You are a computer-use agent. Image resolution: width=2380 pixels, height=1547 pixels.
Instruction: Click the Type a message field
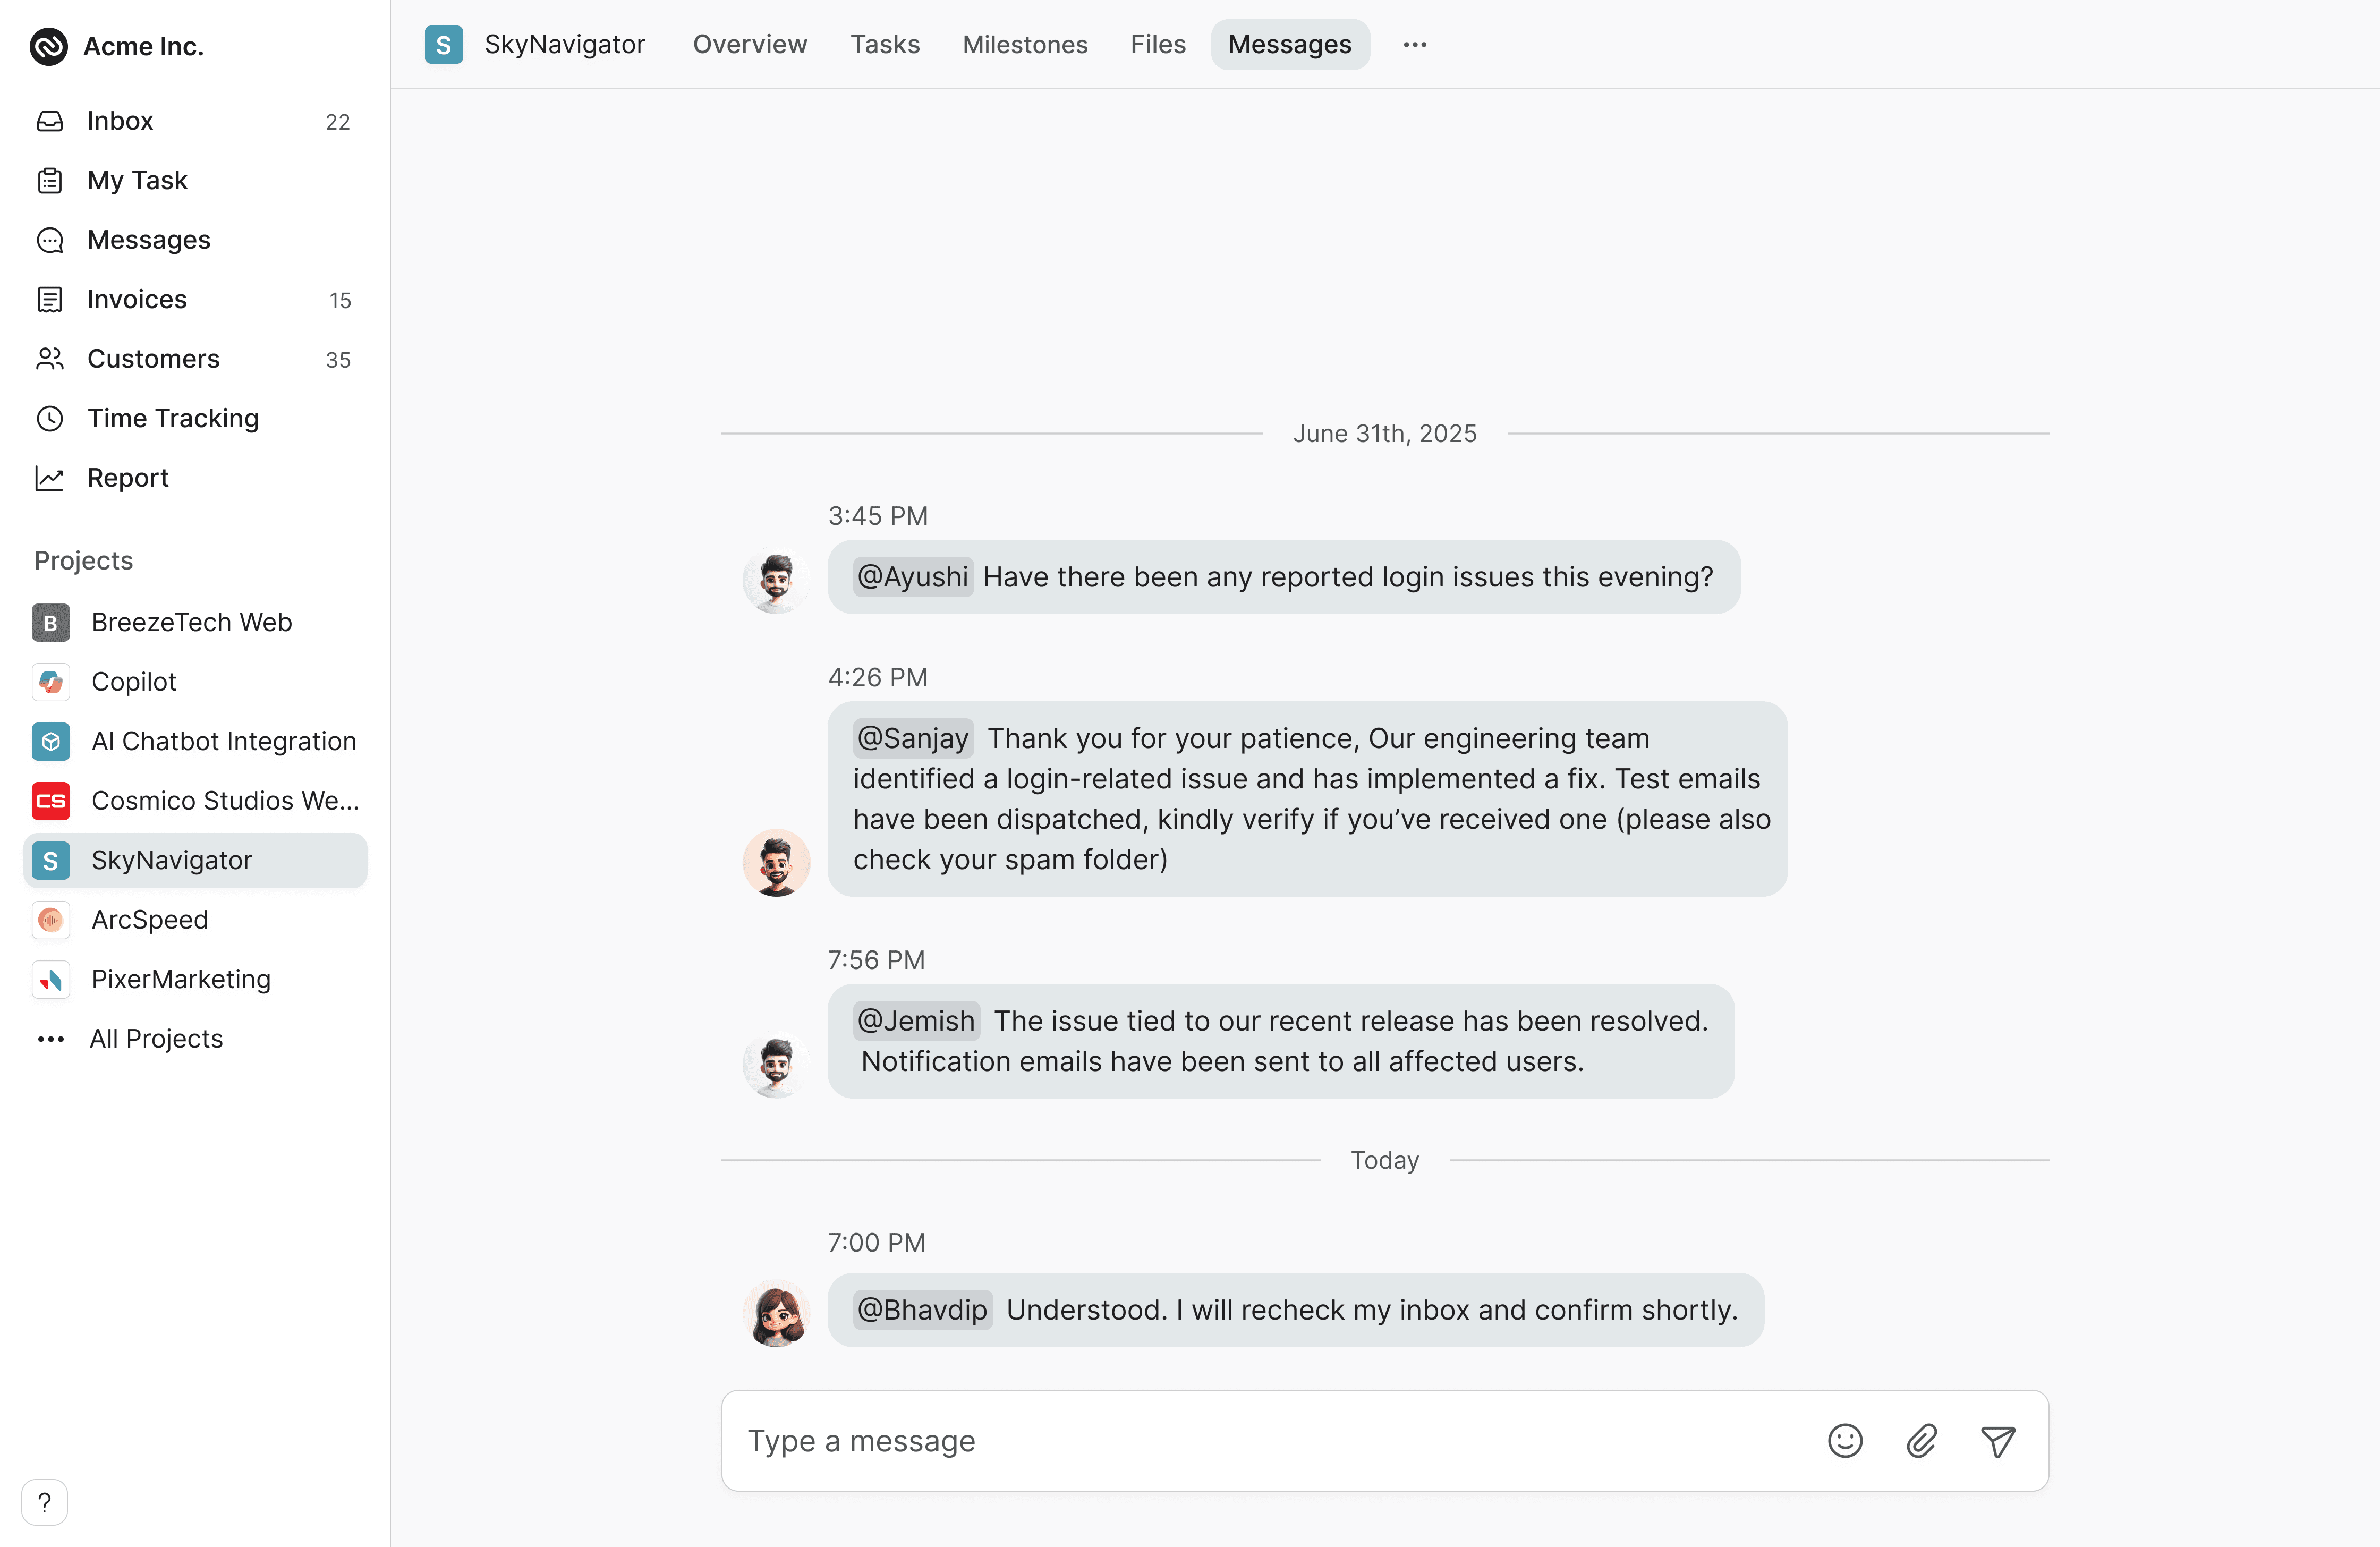point(1270,1441)
